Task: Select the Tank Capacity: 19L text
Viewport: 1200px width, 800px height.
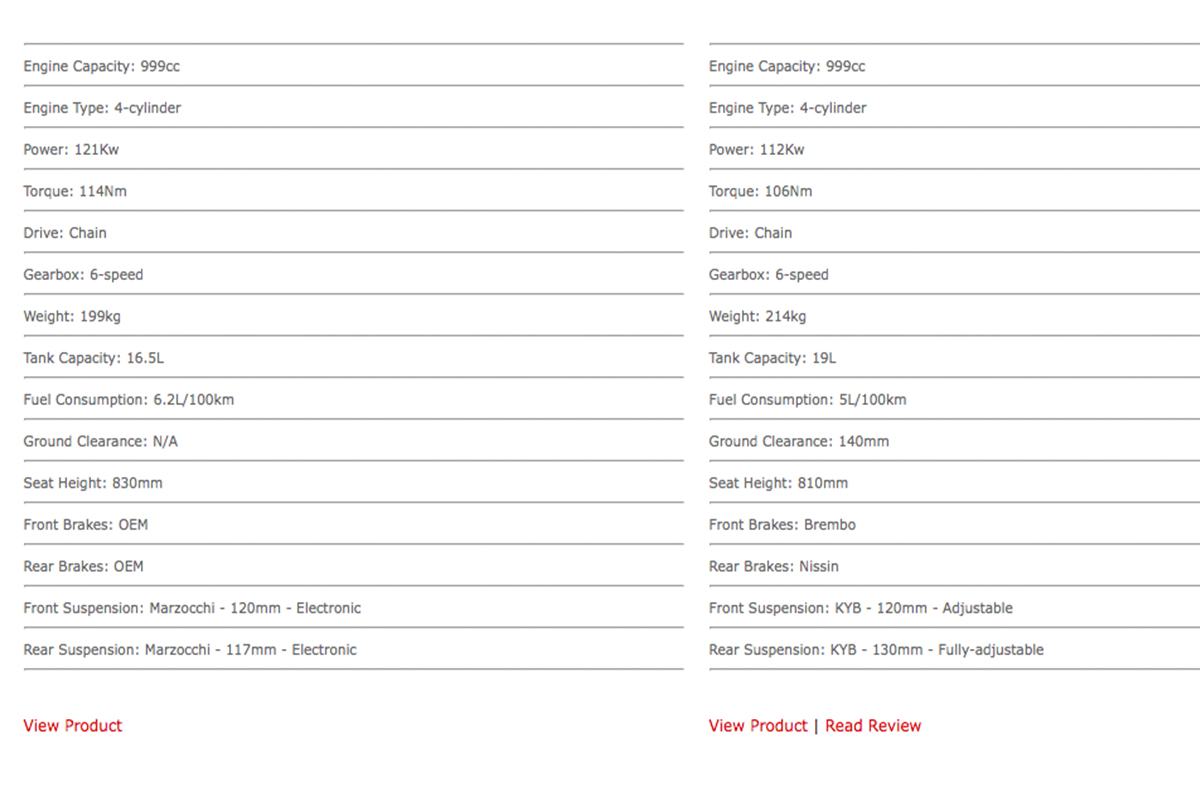Action: (773, 358)
